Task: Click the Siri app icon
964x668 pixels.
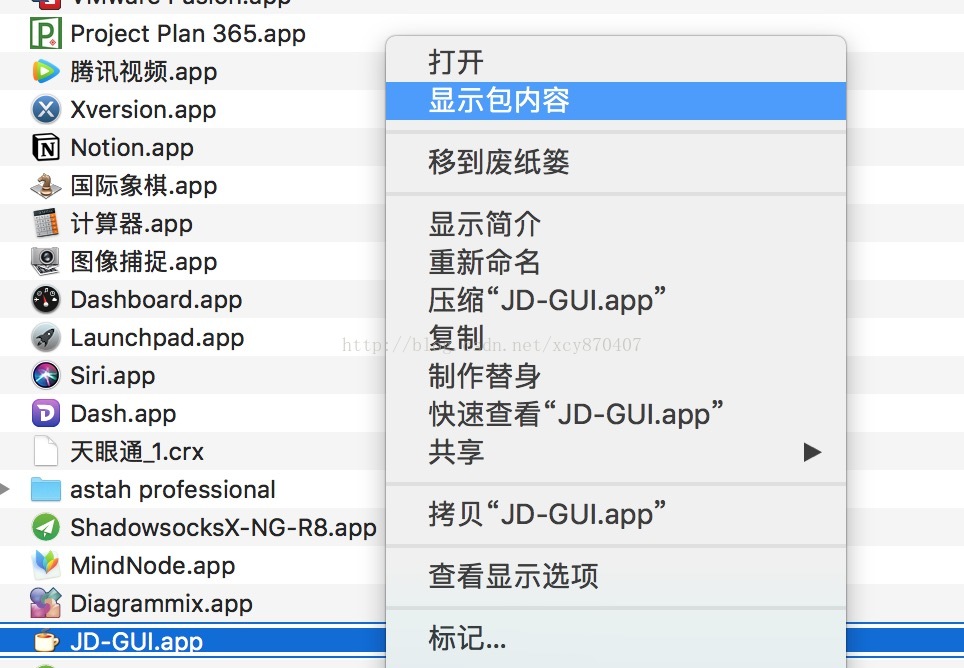Action: (x=45, y=375)
